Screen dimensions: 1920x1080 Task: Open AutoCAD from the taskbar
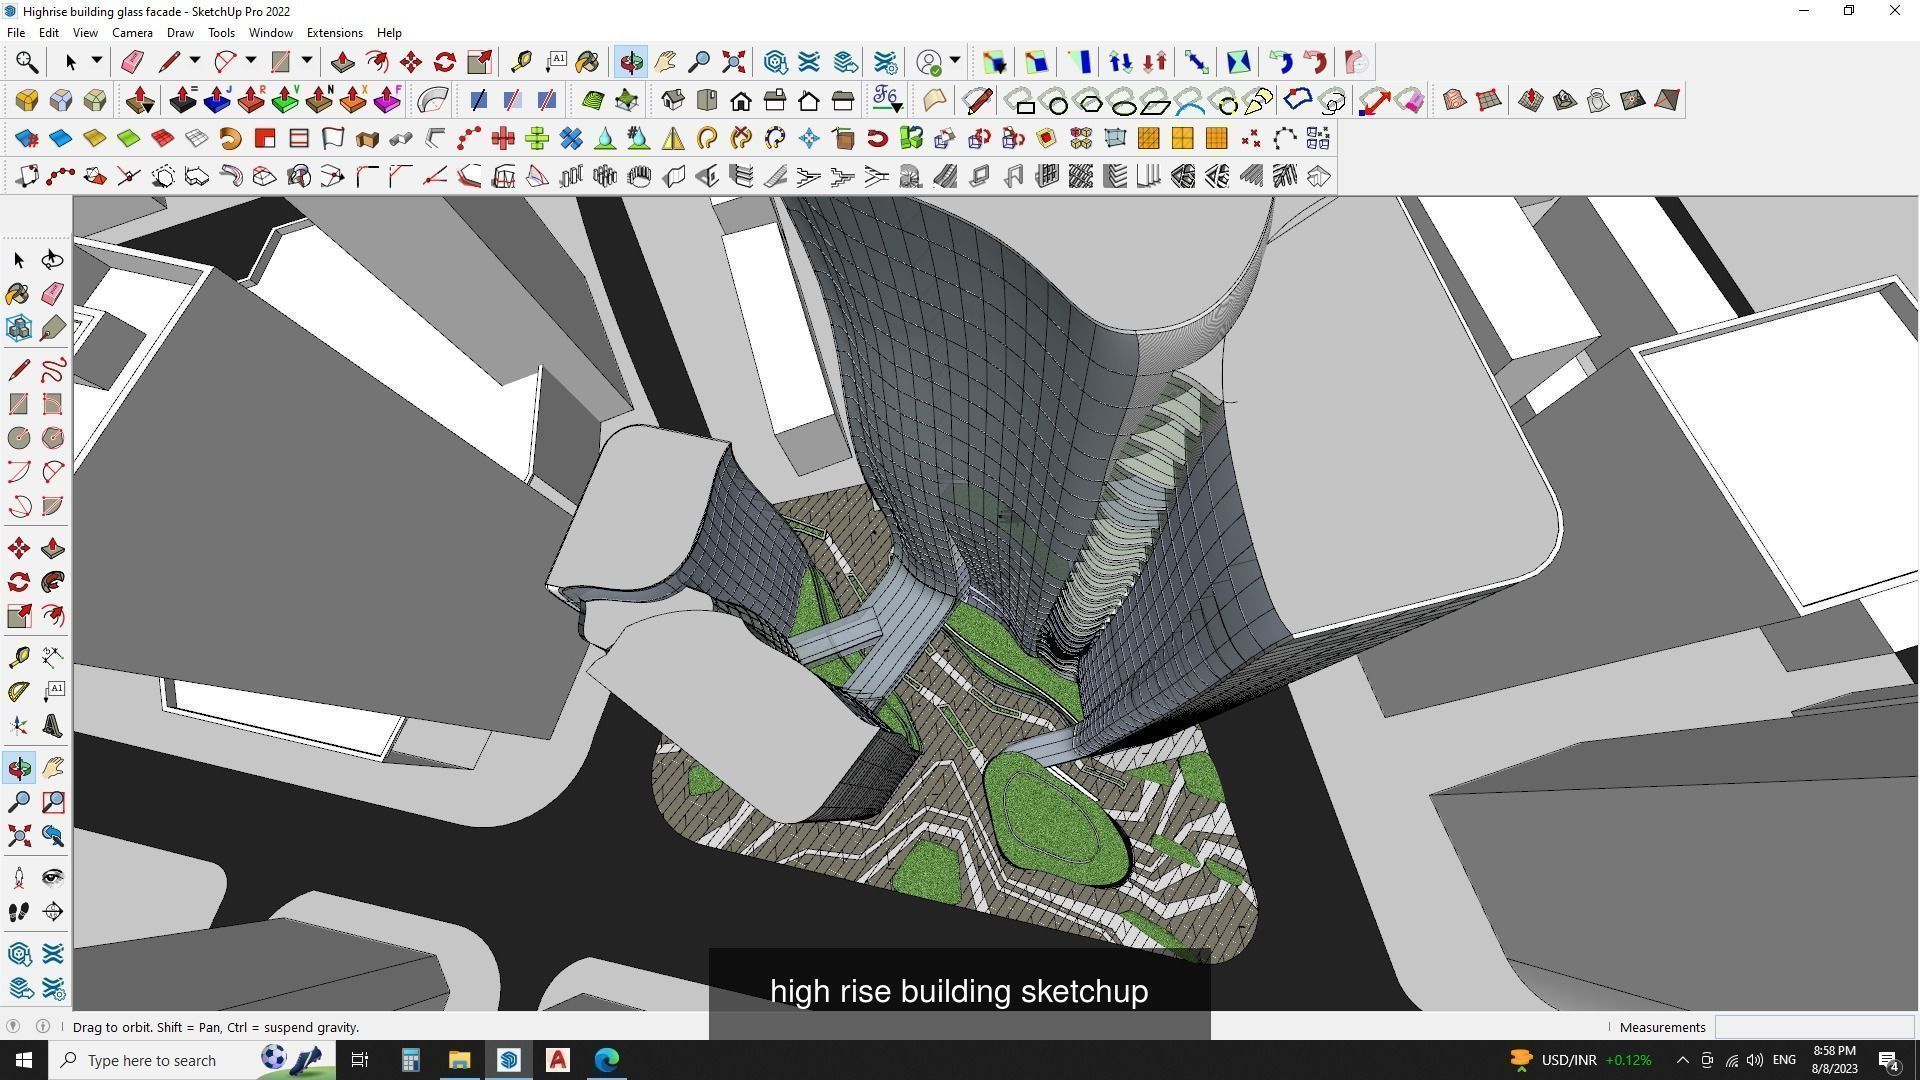point(557,1060)
